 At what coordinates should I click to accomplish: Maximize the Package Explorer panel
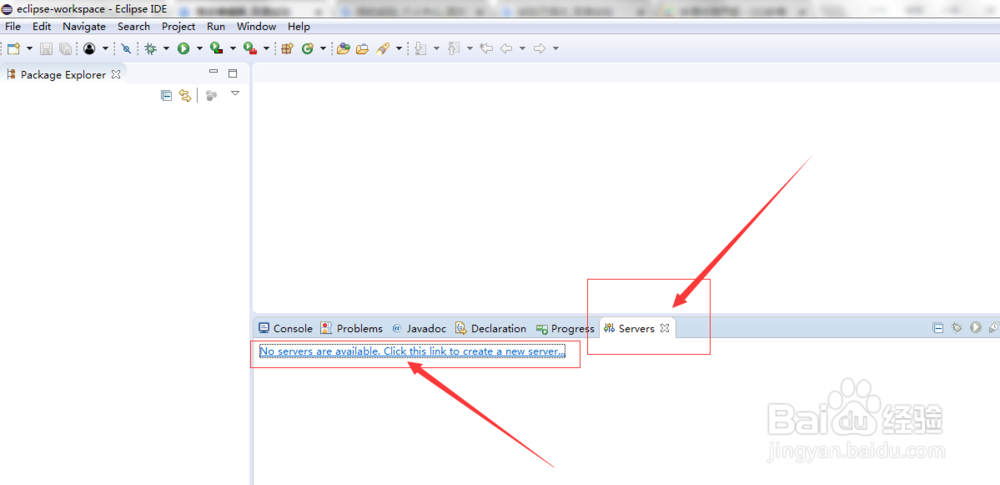click(233, 73)
